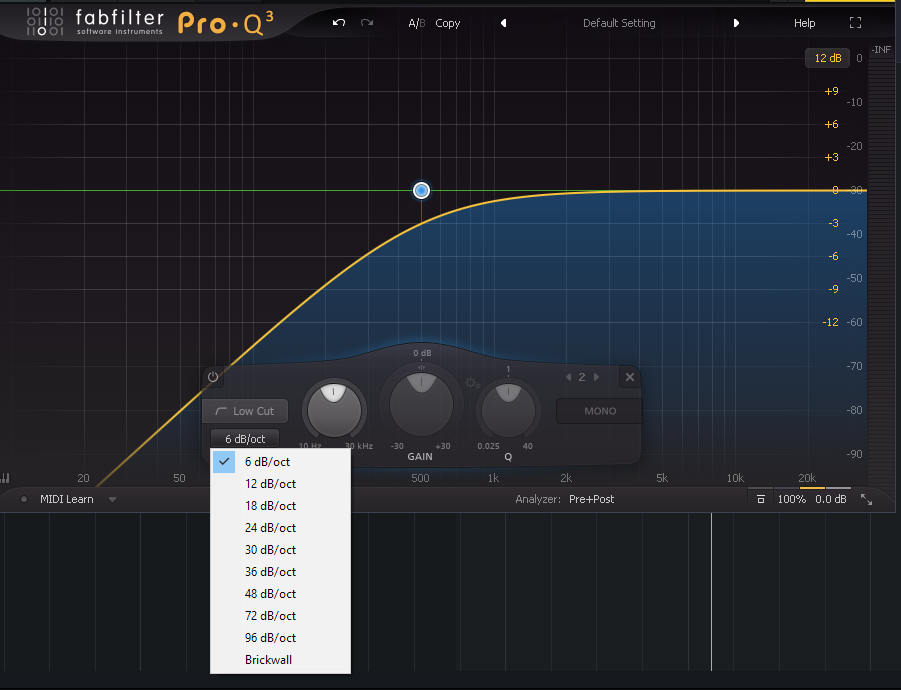This screenshot has width=901, height=690.
Task: Select previous band arrow
Action: pyautogui.click(x=568, y=377)
